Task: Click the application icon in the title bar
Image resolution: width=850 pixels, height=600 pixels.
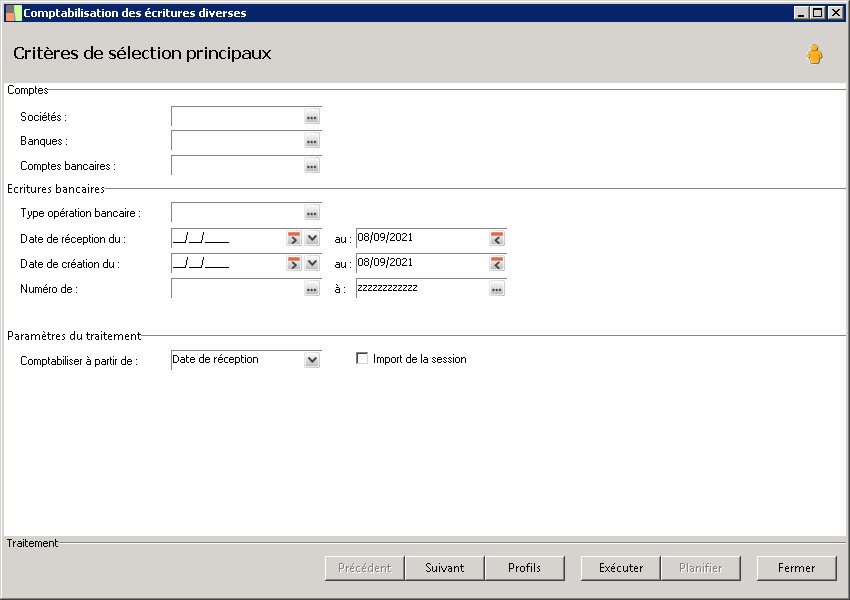Action: pos(14,13)
